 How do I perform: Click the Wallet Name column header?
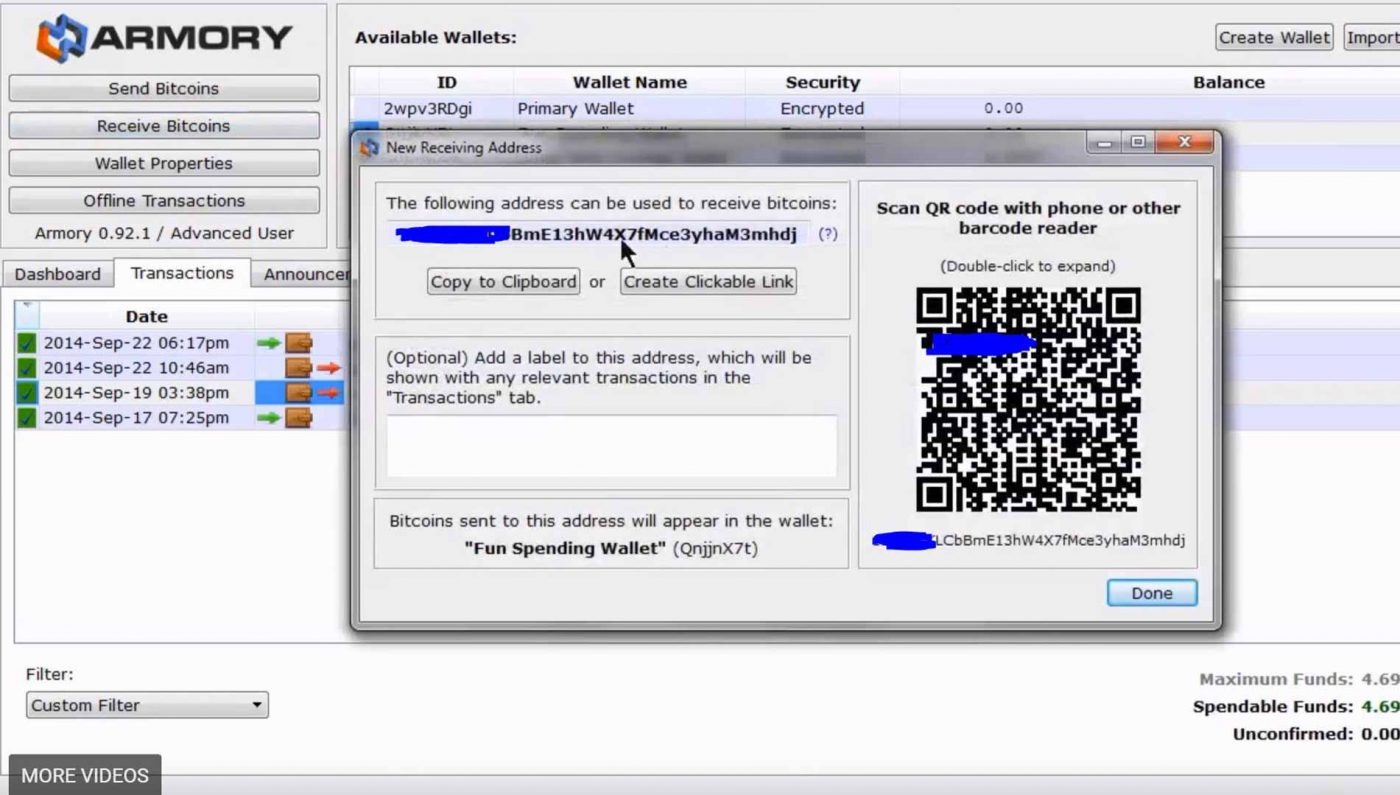coord(629,82)
